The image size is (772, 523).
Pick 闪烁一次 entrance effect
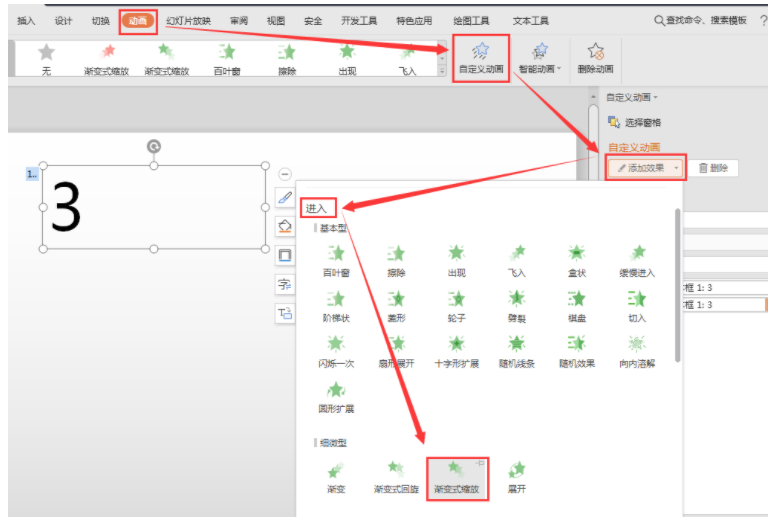pos(336,352)
